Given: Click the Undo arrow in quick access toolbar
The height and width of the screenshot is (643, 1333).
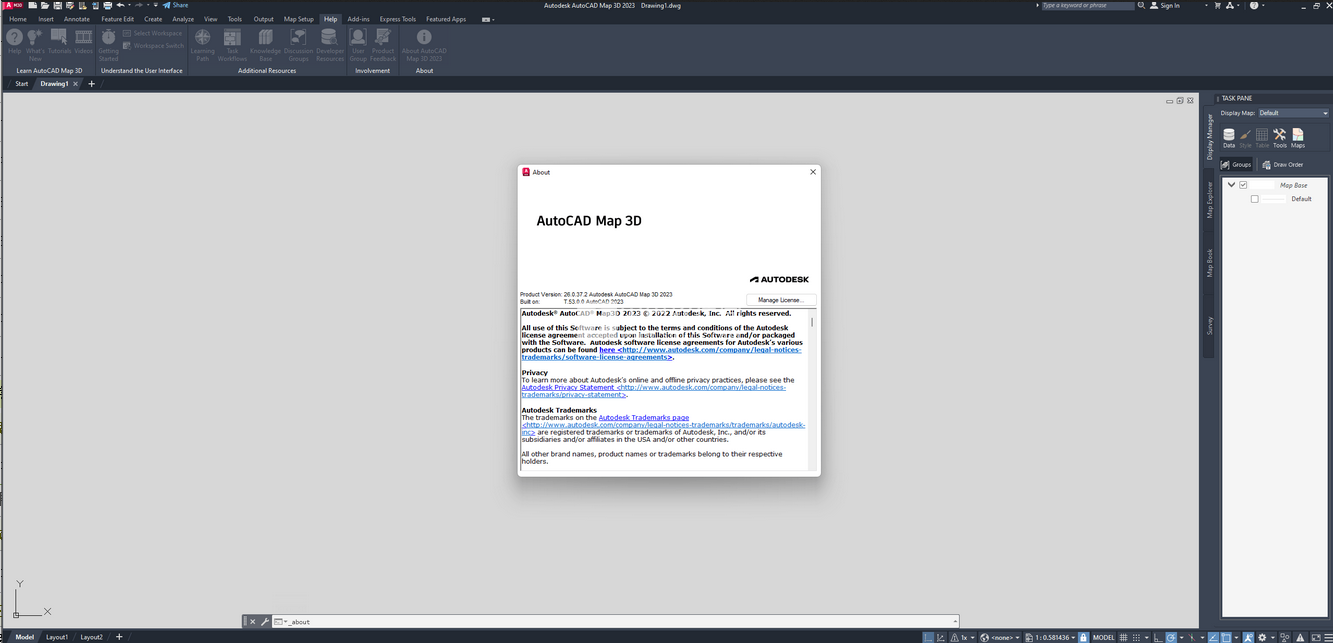Looking at the screenshot, I should [x=120, y=5].
